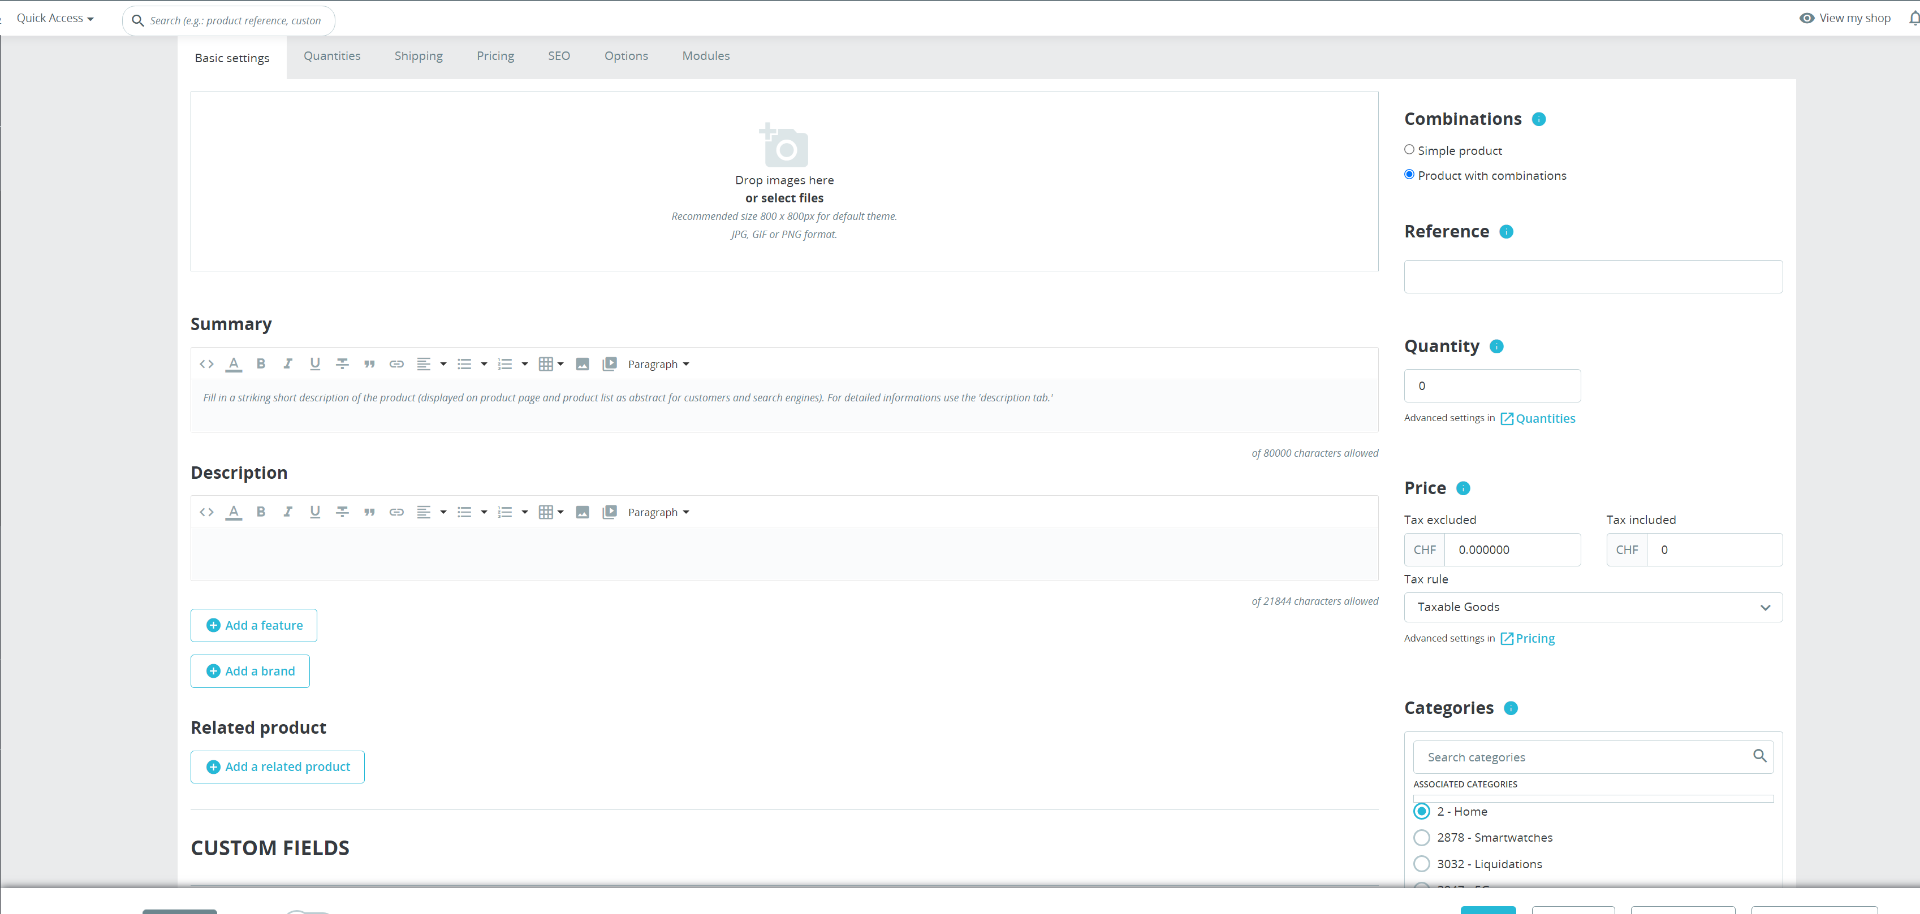The height and width of the screenshot is (914, 1920).
Task: Open table dropdown in Description toolbar
Action: (x=551, y=512)
